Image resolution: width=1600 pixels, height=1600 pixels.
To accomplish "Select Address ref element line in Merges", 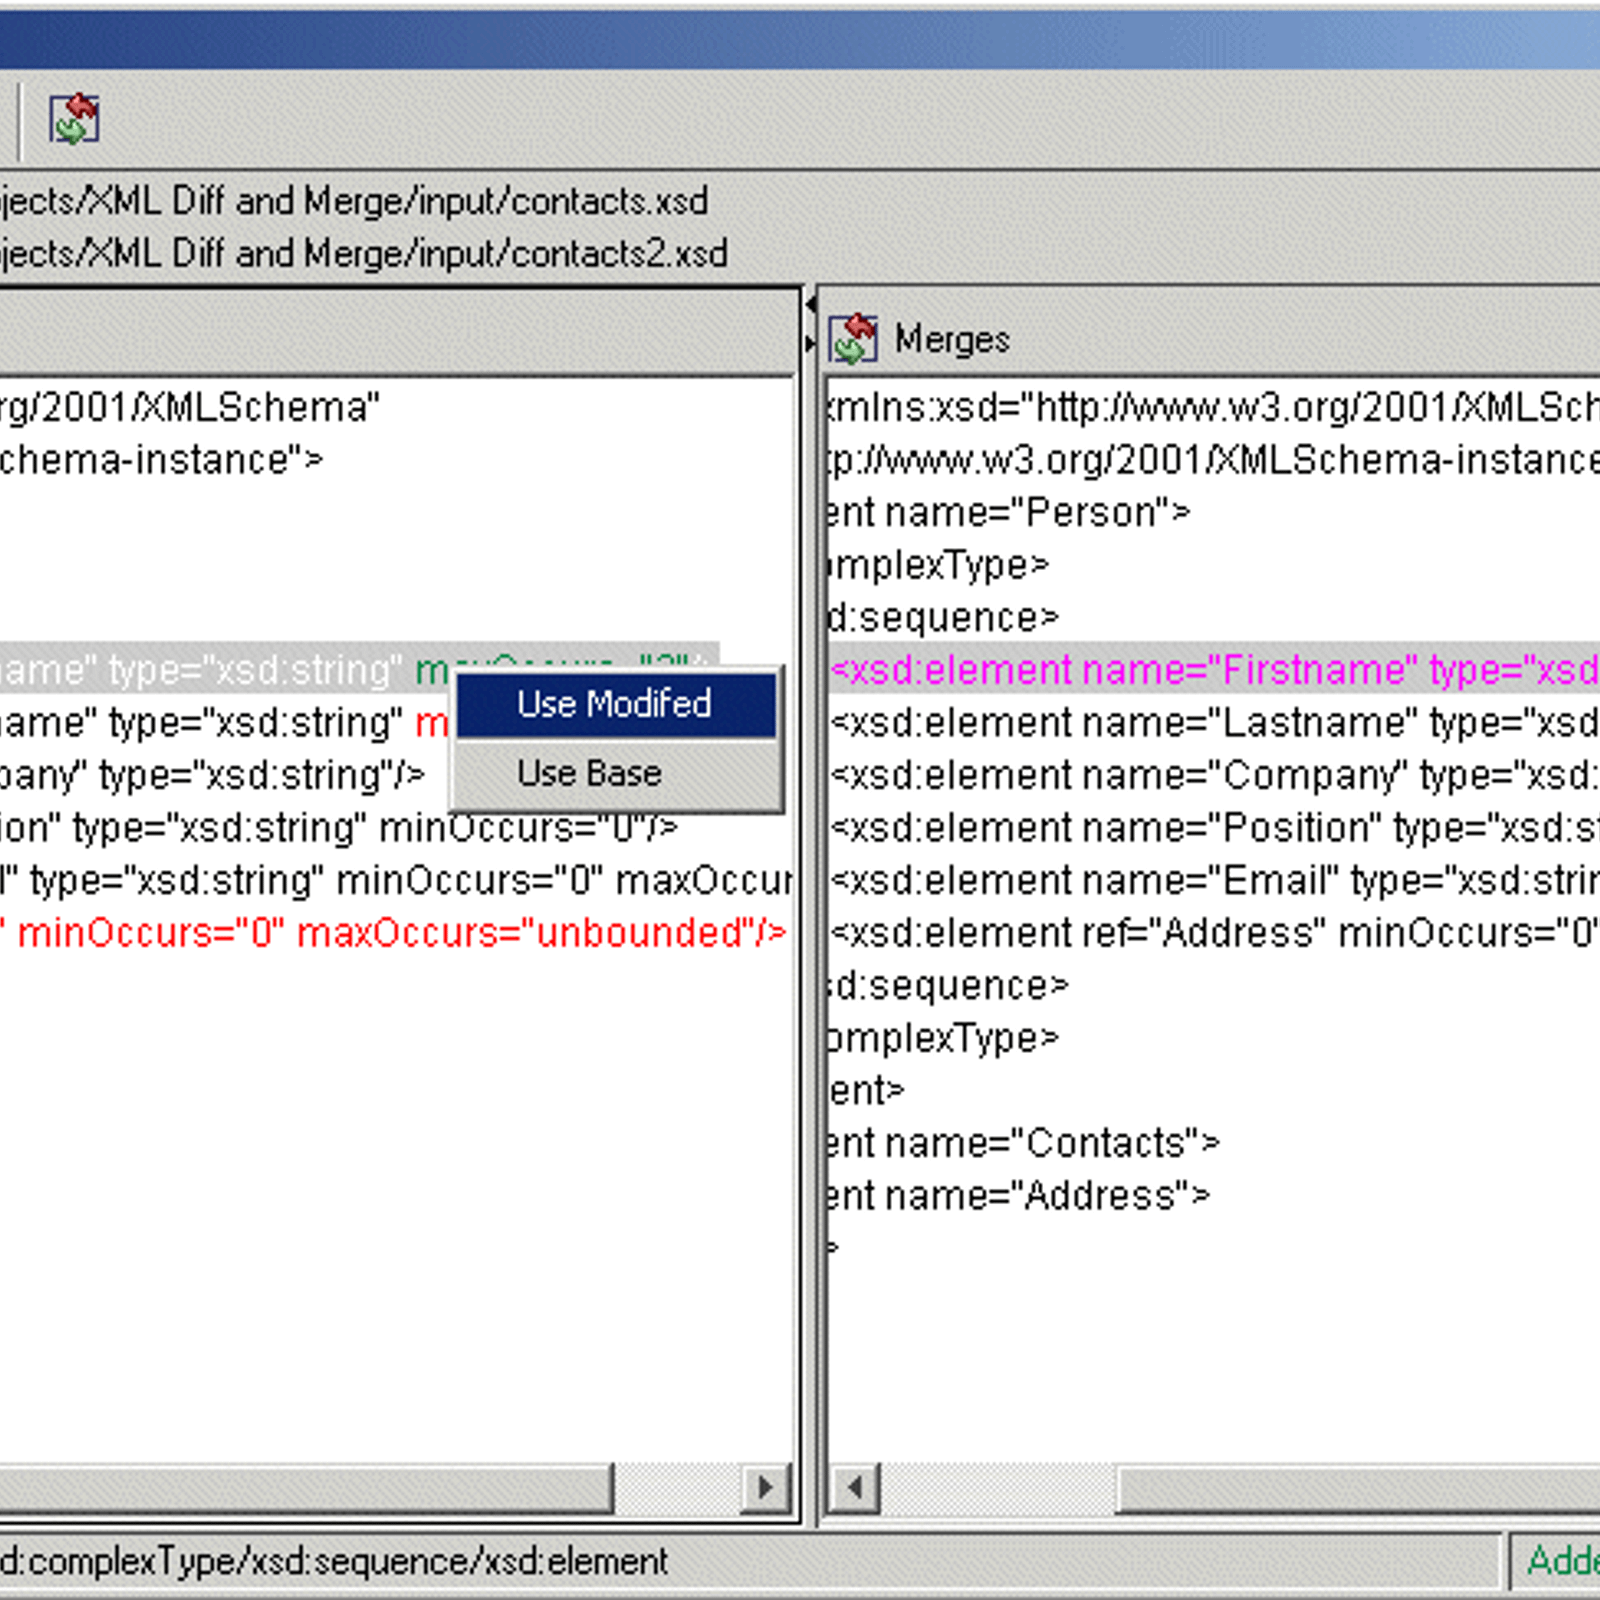I will [x=1214, y=932].
